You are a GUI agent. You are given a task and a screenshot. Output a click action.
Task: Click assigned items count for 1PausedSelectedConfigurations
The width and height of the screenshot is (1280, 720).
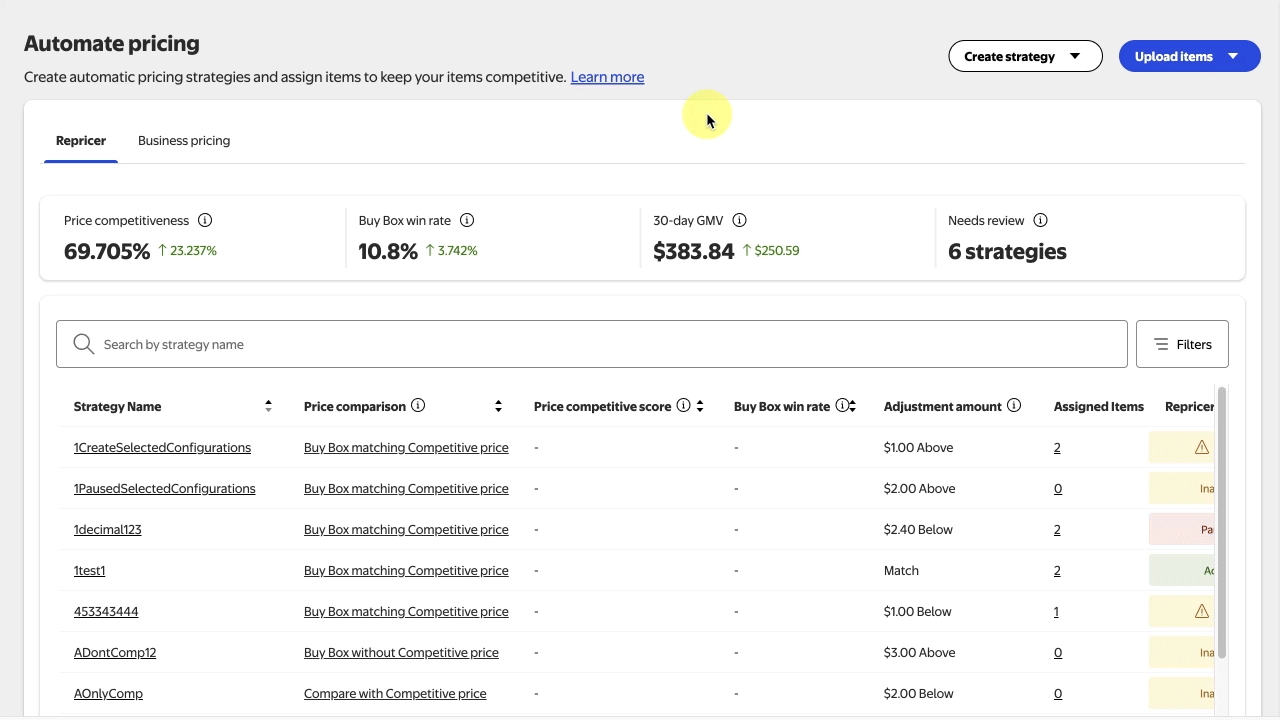pyautogui.click(x=1058, y=488)
